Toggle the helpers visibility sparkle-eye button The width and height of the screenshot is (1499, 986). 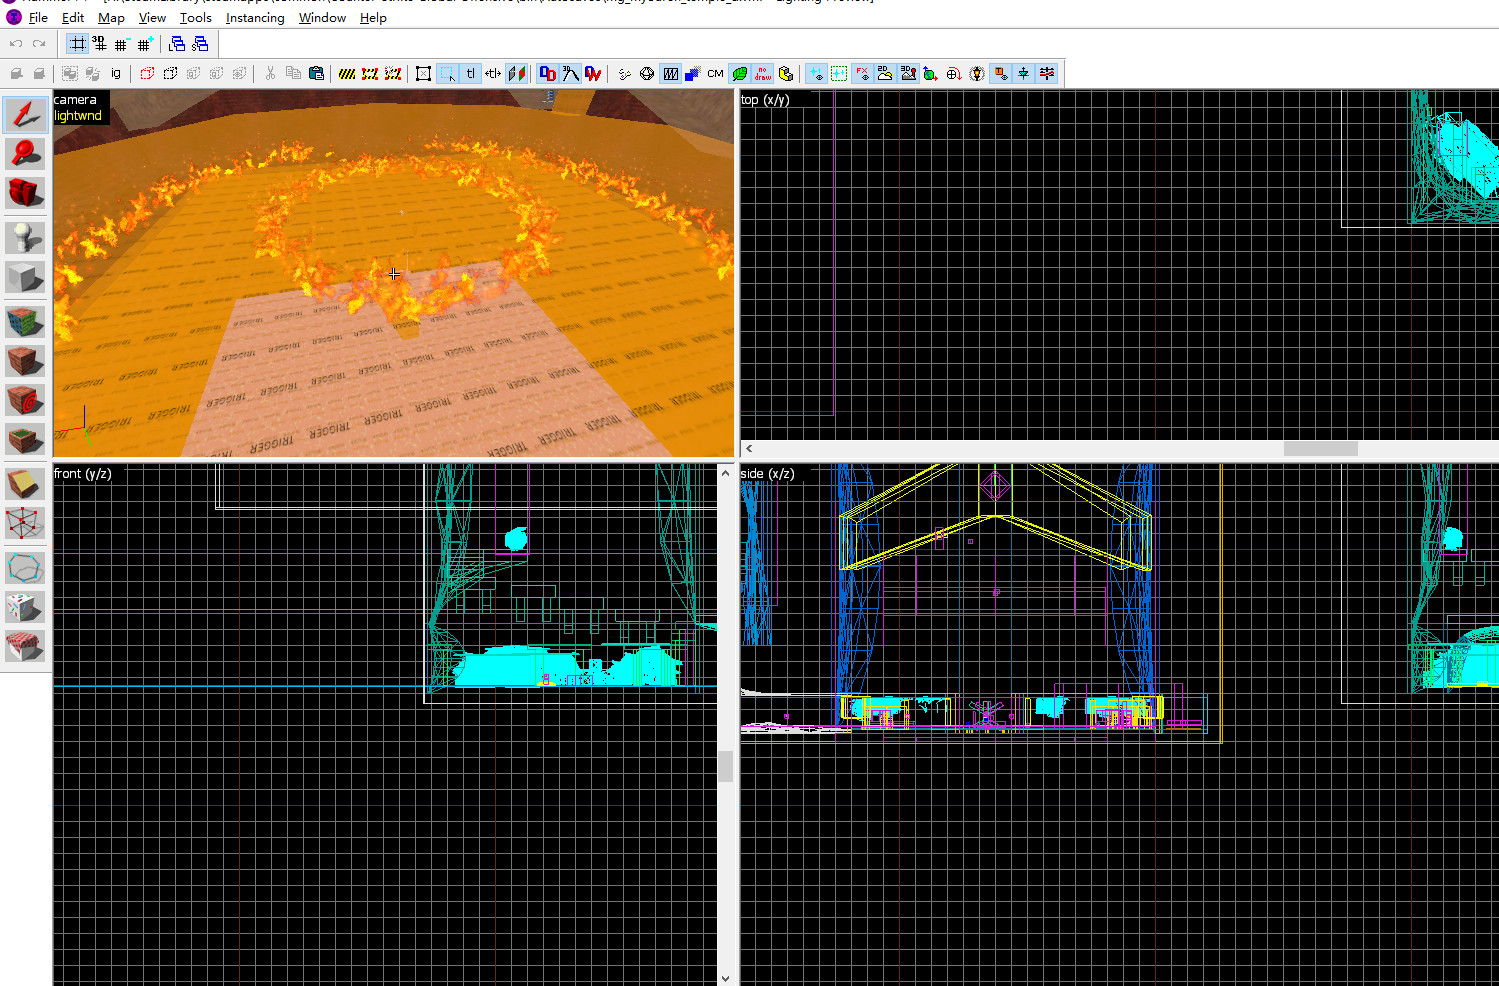817,73
